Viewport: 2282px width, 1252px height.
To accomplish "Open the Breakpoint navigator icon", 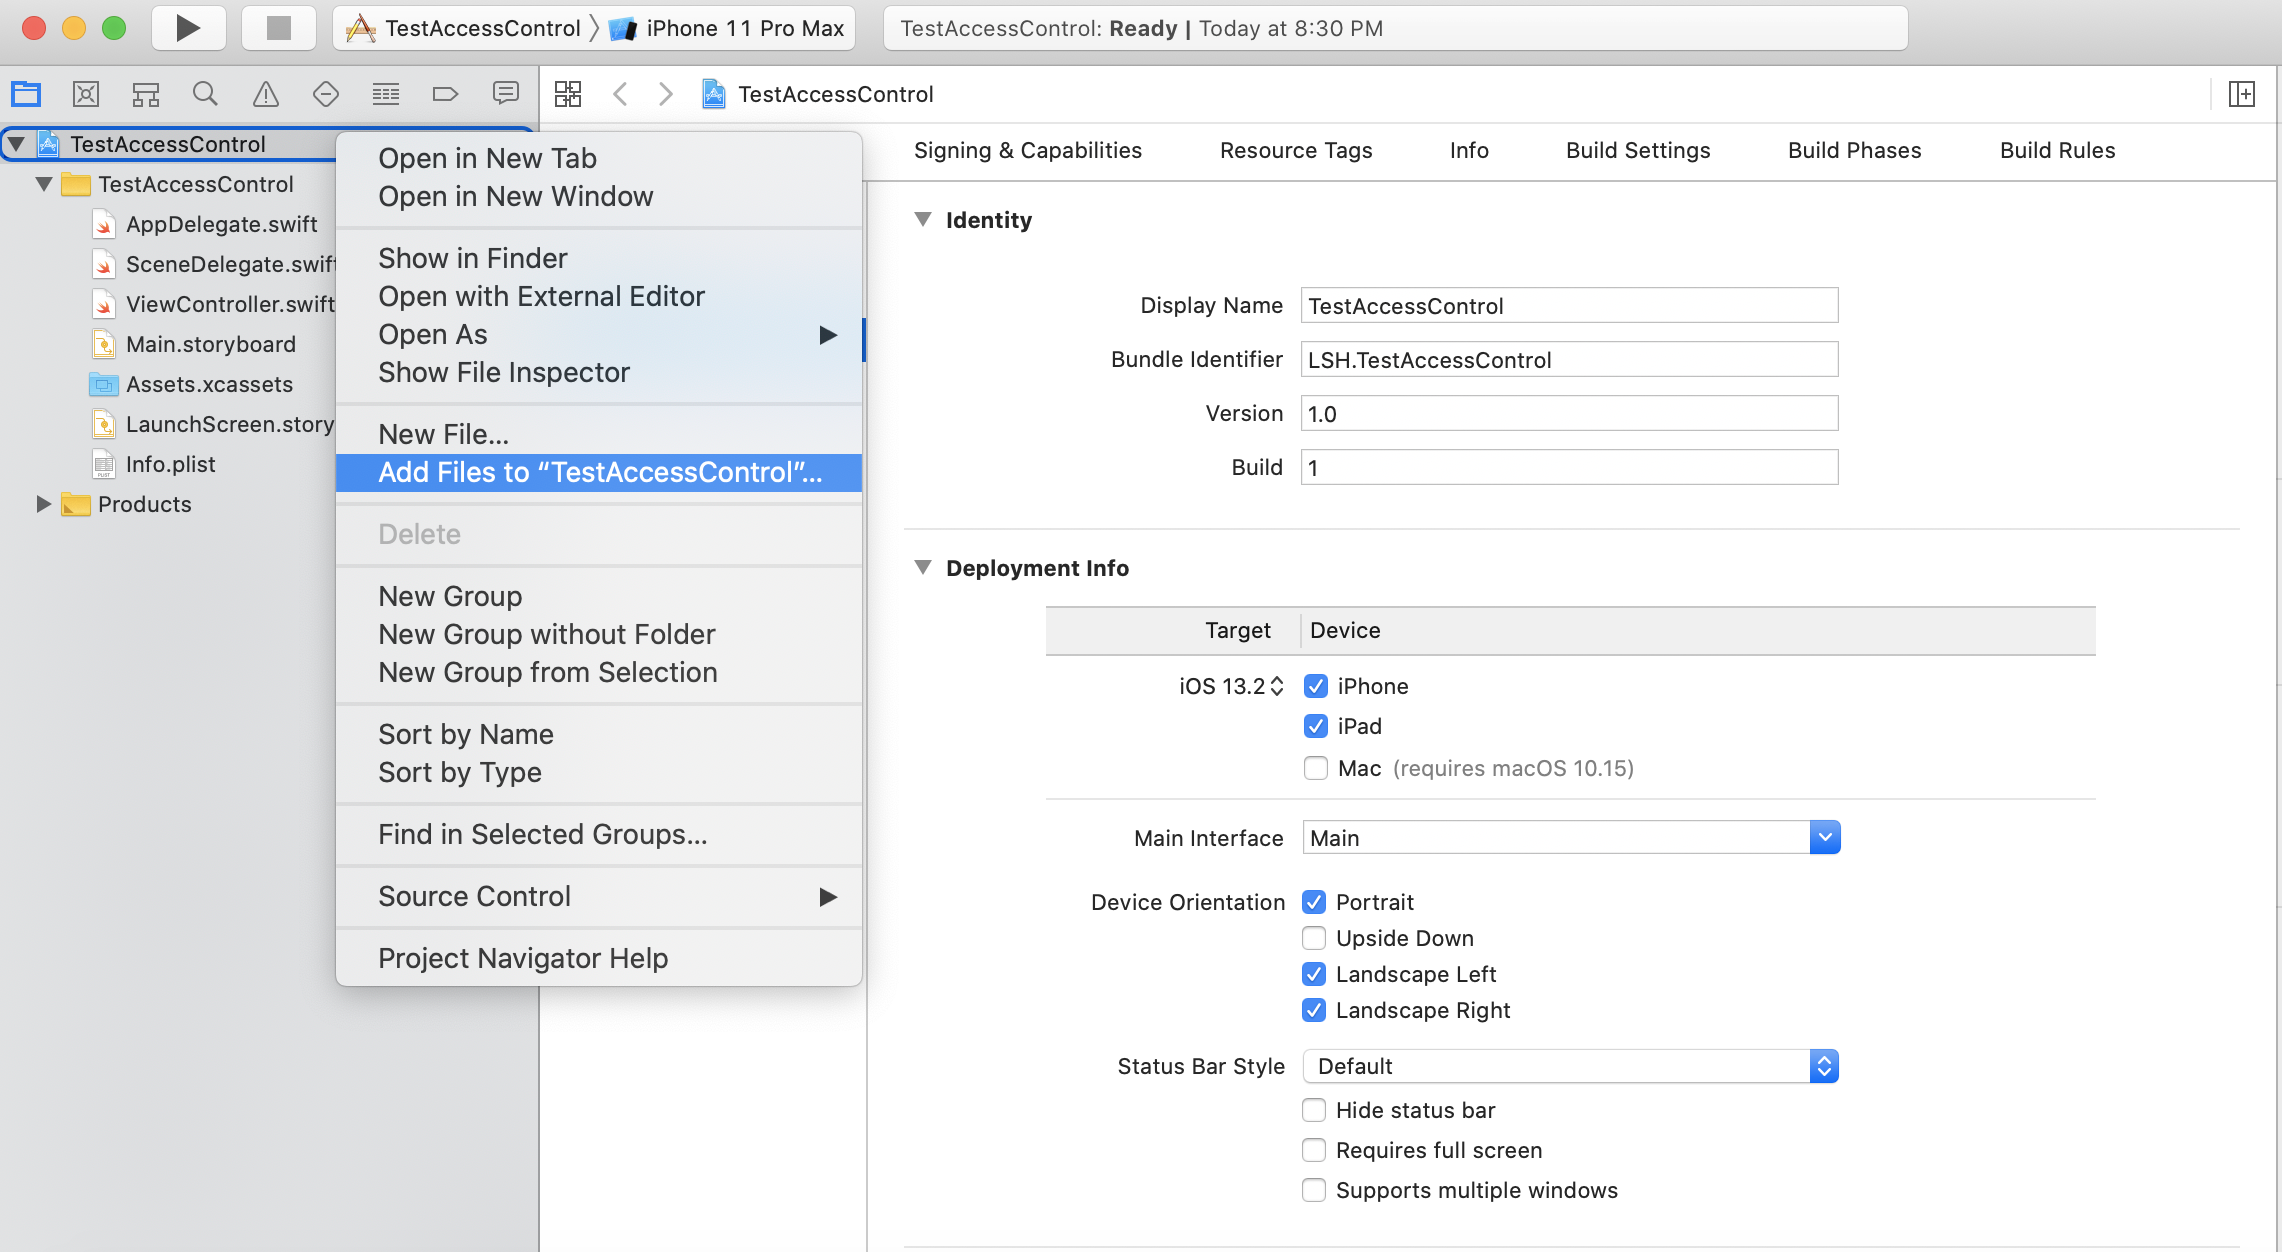I will (445, 94).
